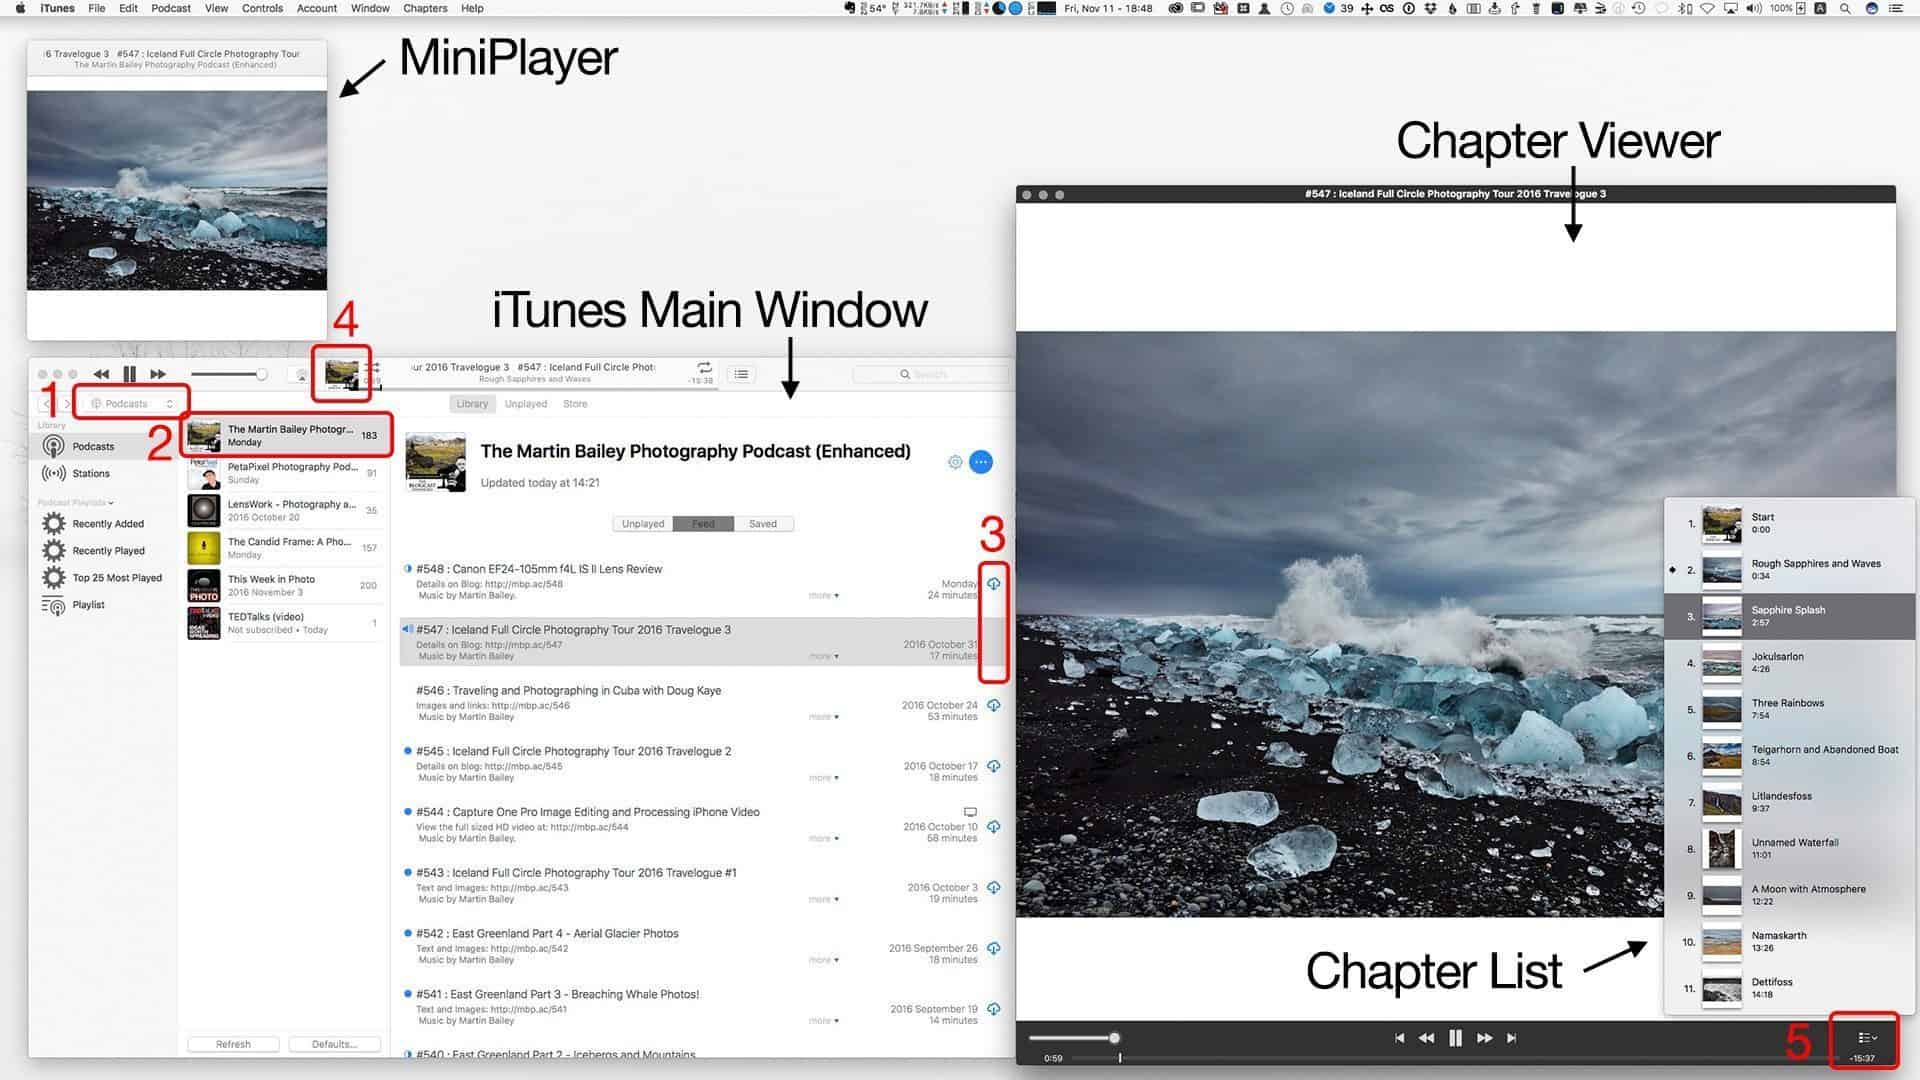Click the Podcasts sidebar item
The width and height of the screenshot is (1920, 1080).
[x=92, y=446]
